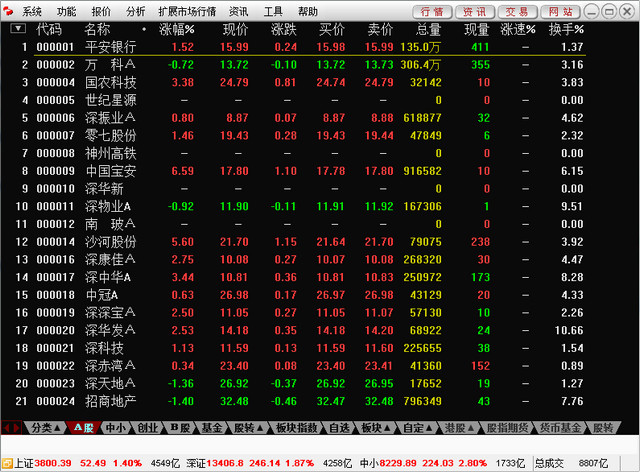
Task: Select stock row 深振业A
Action: point(299,118)
